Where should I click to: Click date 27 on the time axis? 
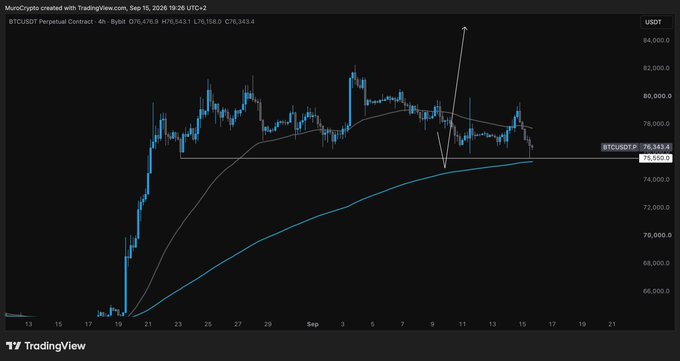(238, 324)
